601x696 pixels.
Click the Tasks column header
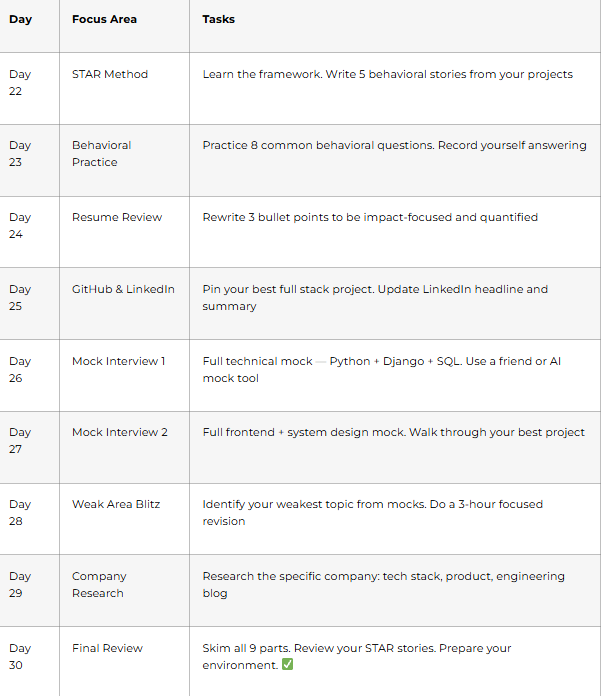pyautogui.click(x=218, y=20)
